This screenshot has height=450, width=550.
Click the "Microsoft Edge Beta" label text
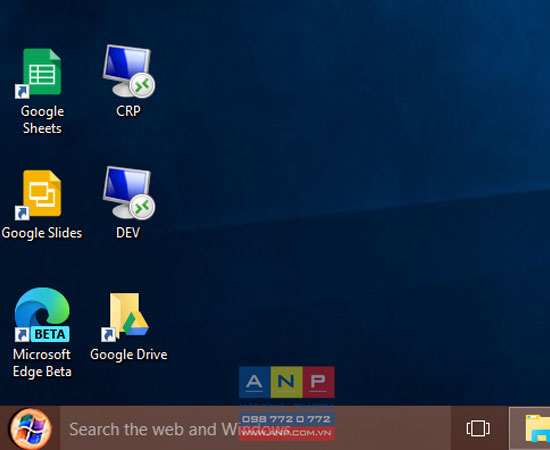click(x=42, y=363)
